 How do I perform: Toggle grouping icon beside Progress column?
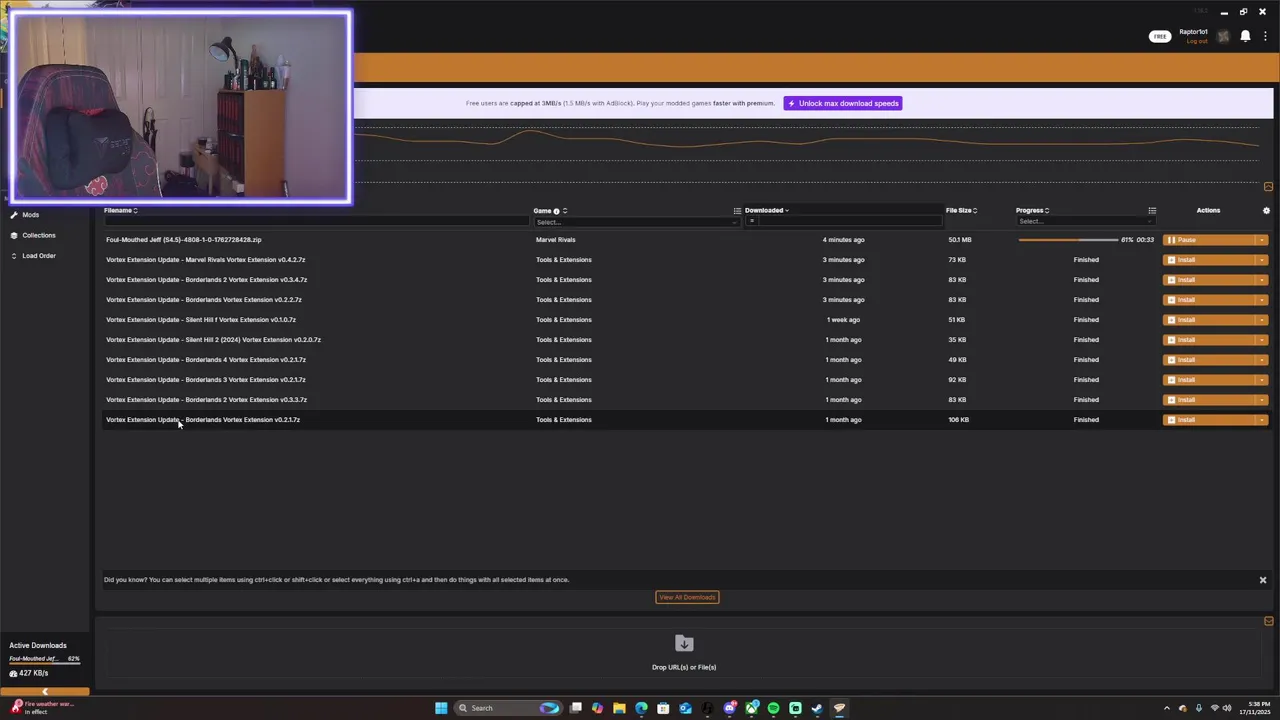[x=1152, y=210]
